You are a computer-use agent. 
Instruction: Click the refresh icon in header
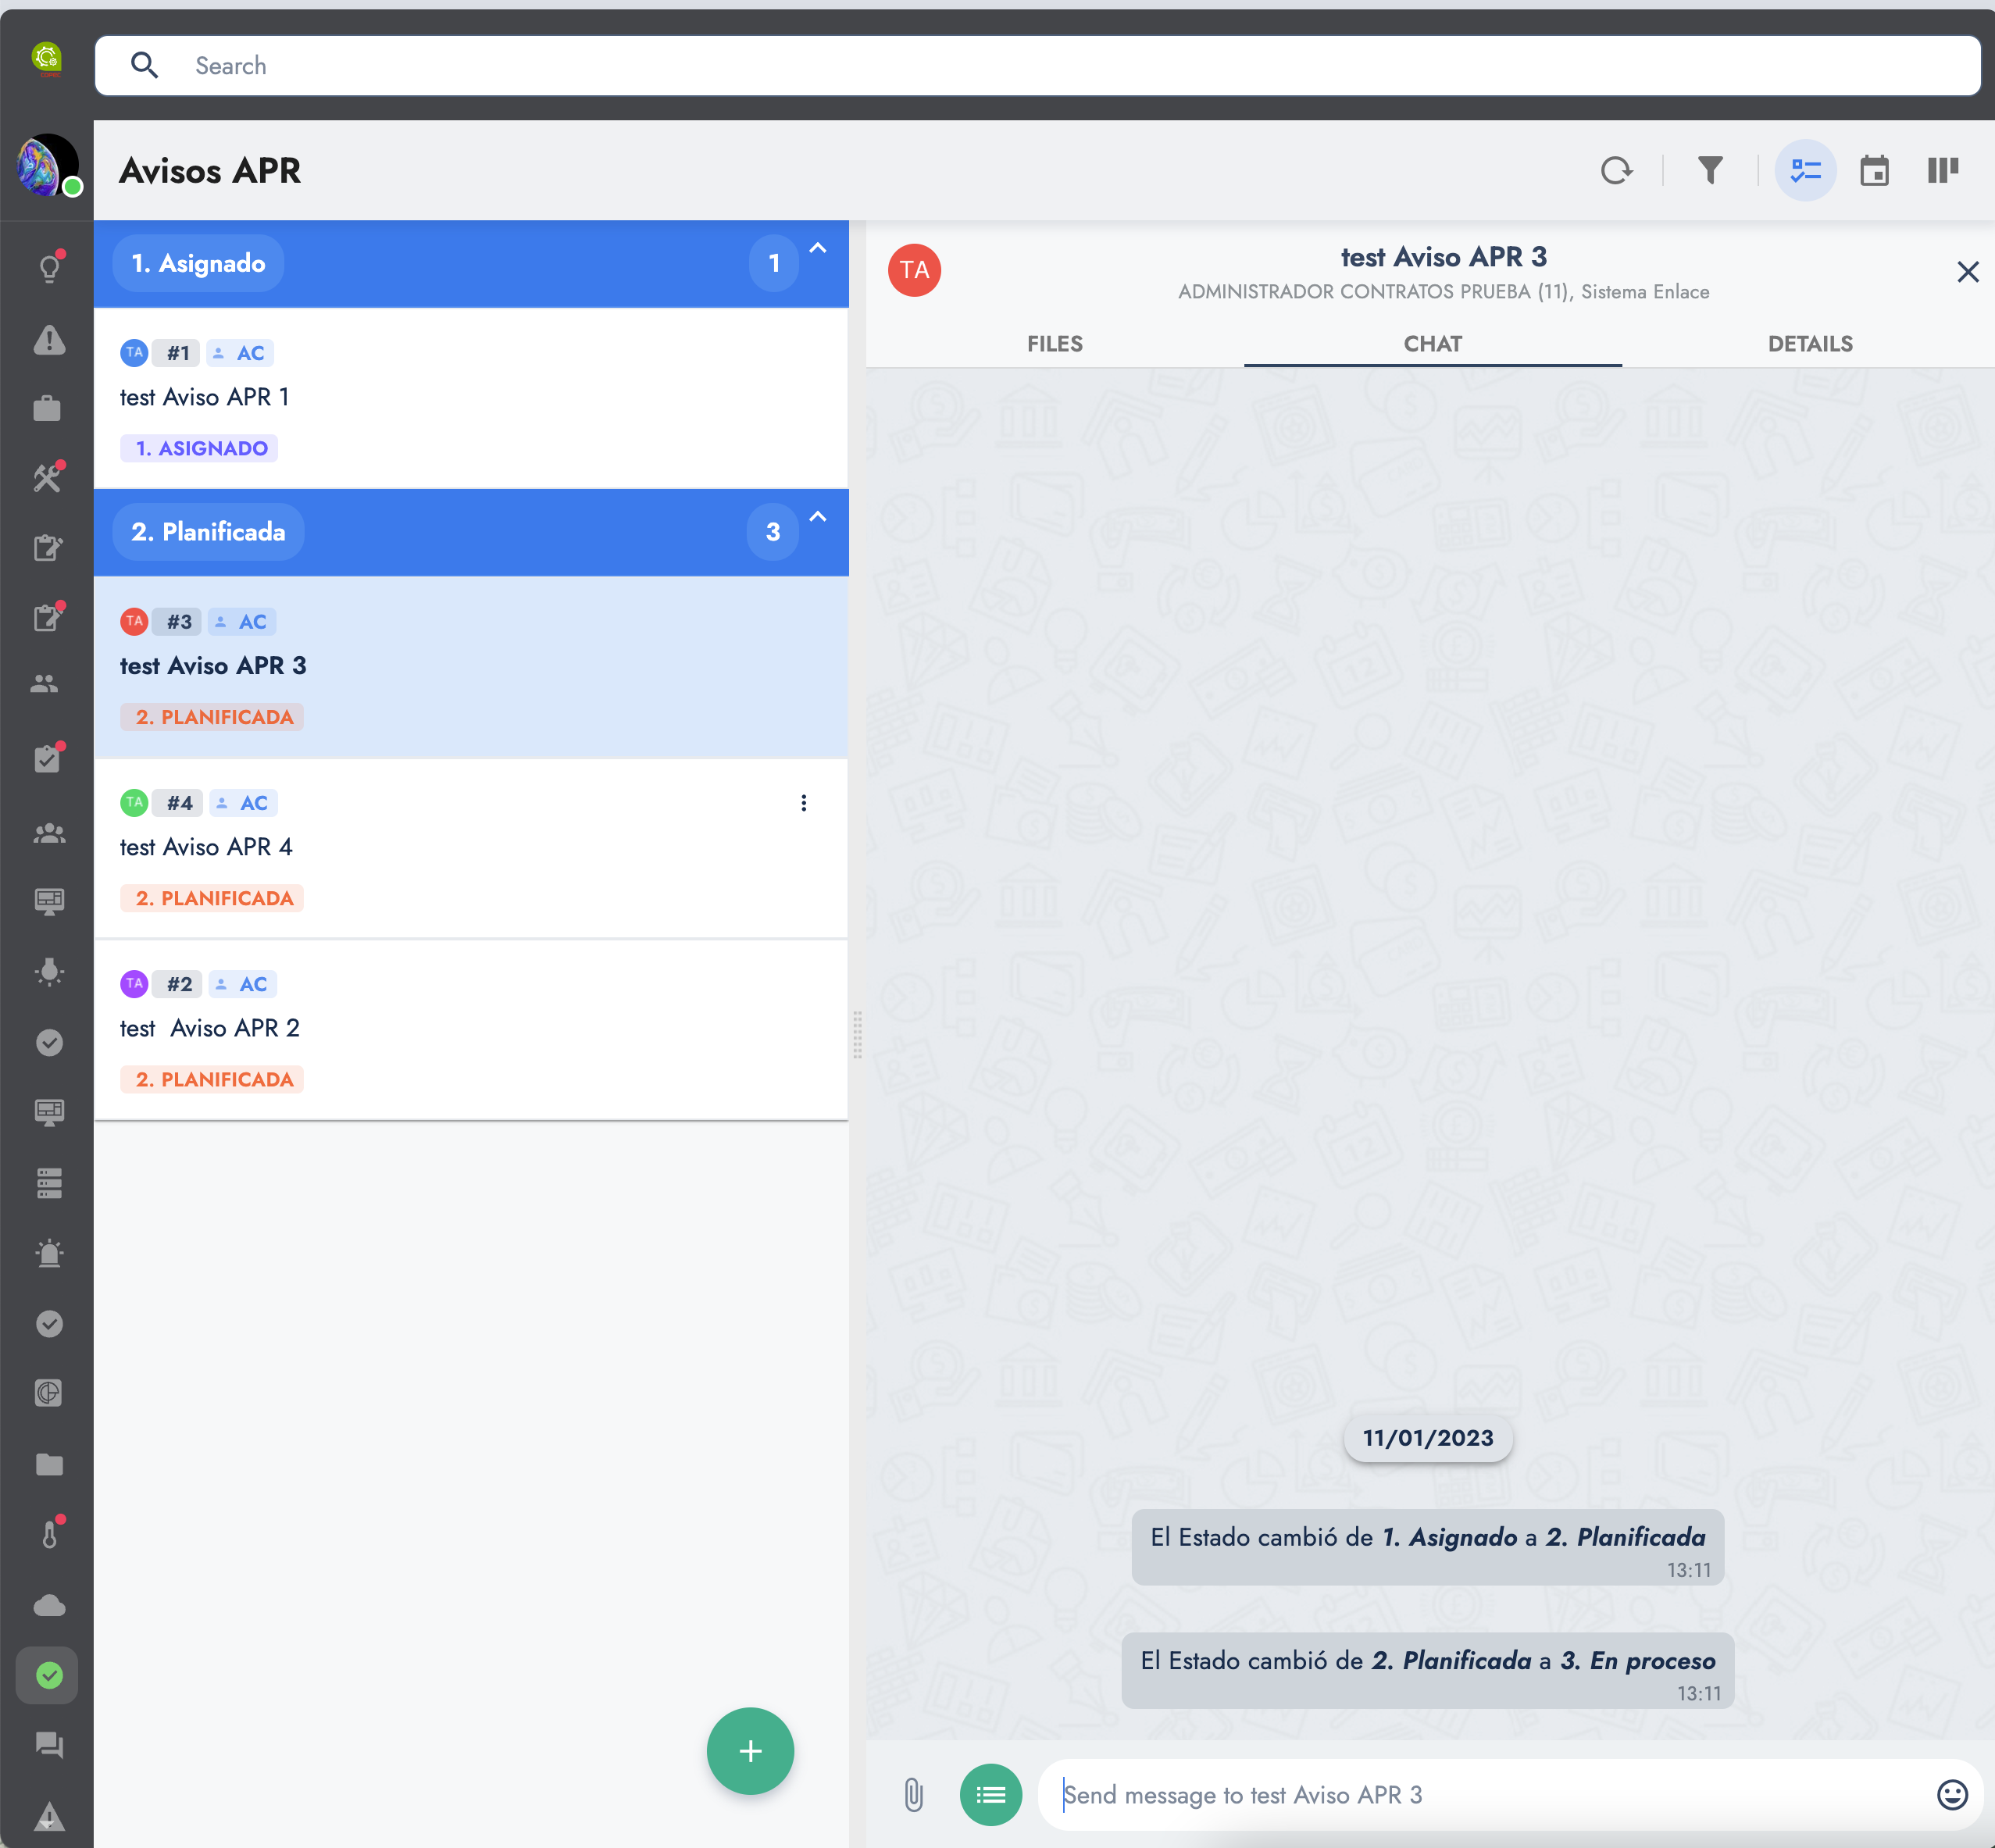(1615, 171)
